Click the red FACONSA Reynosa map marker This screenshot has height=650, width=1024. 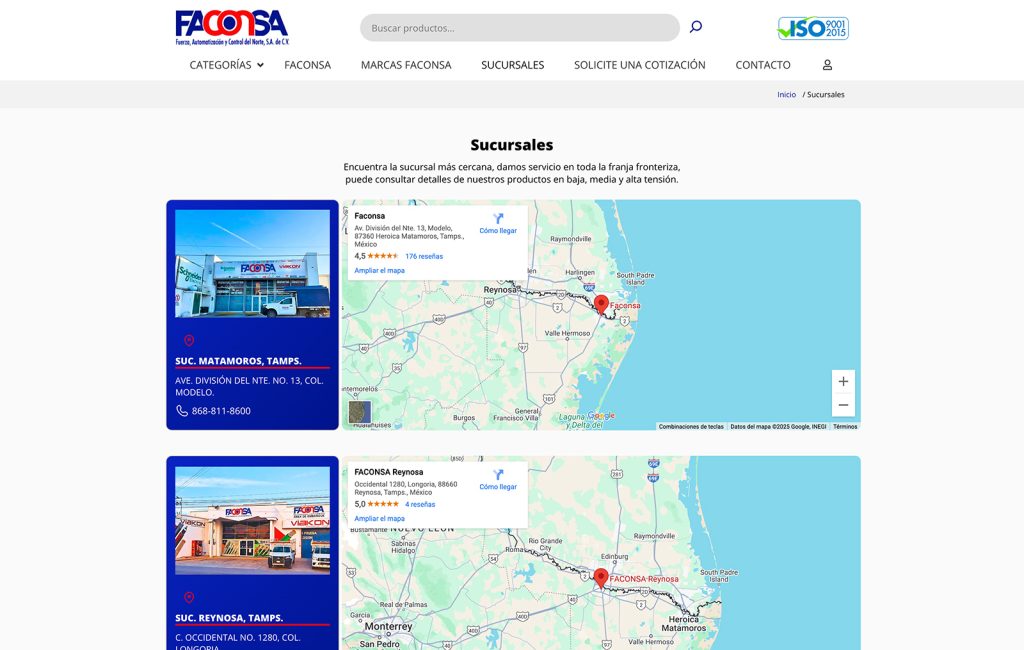click(x=601, y=577)
